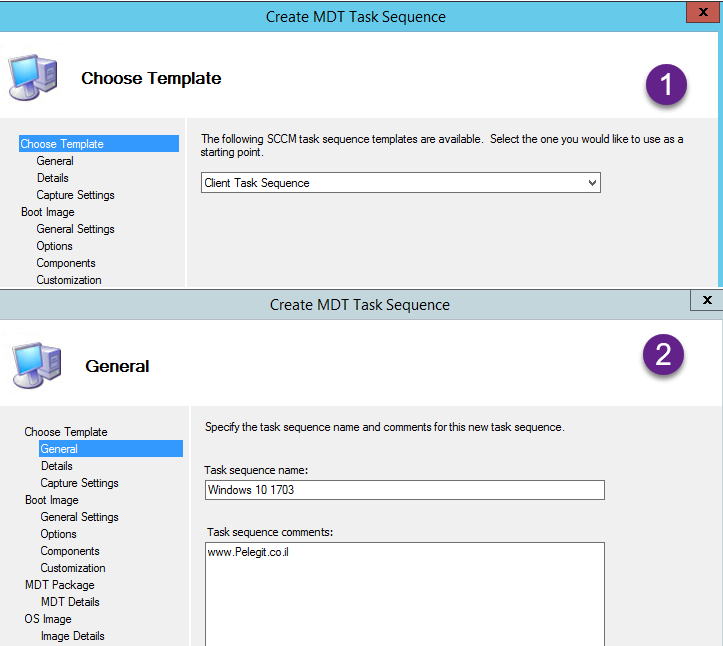Click the top window title bar text
723x646 pixels.
[x=356, y=17]
